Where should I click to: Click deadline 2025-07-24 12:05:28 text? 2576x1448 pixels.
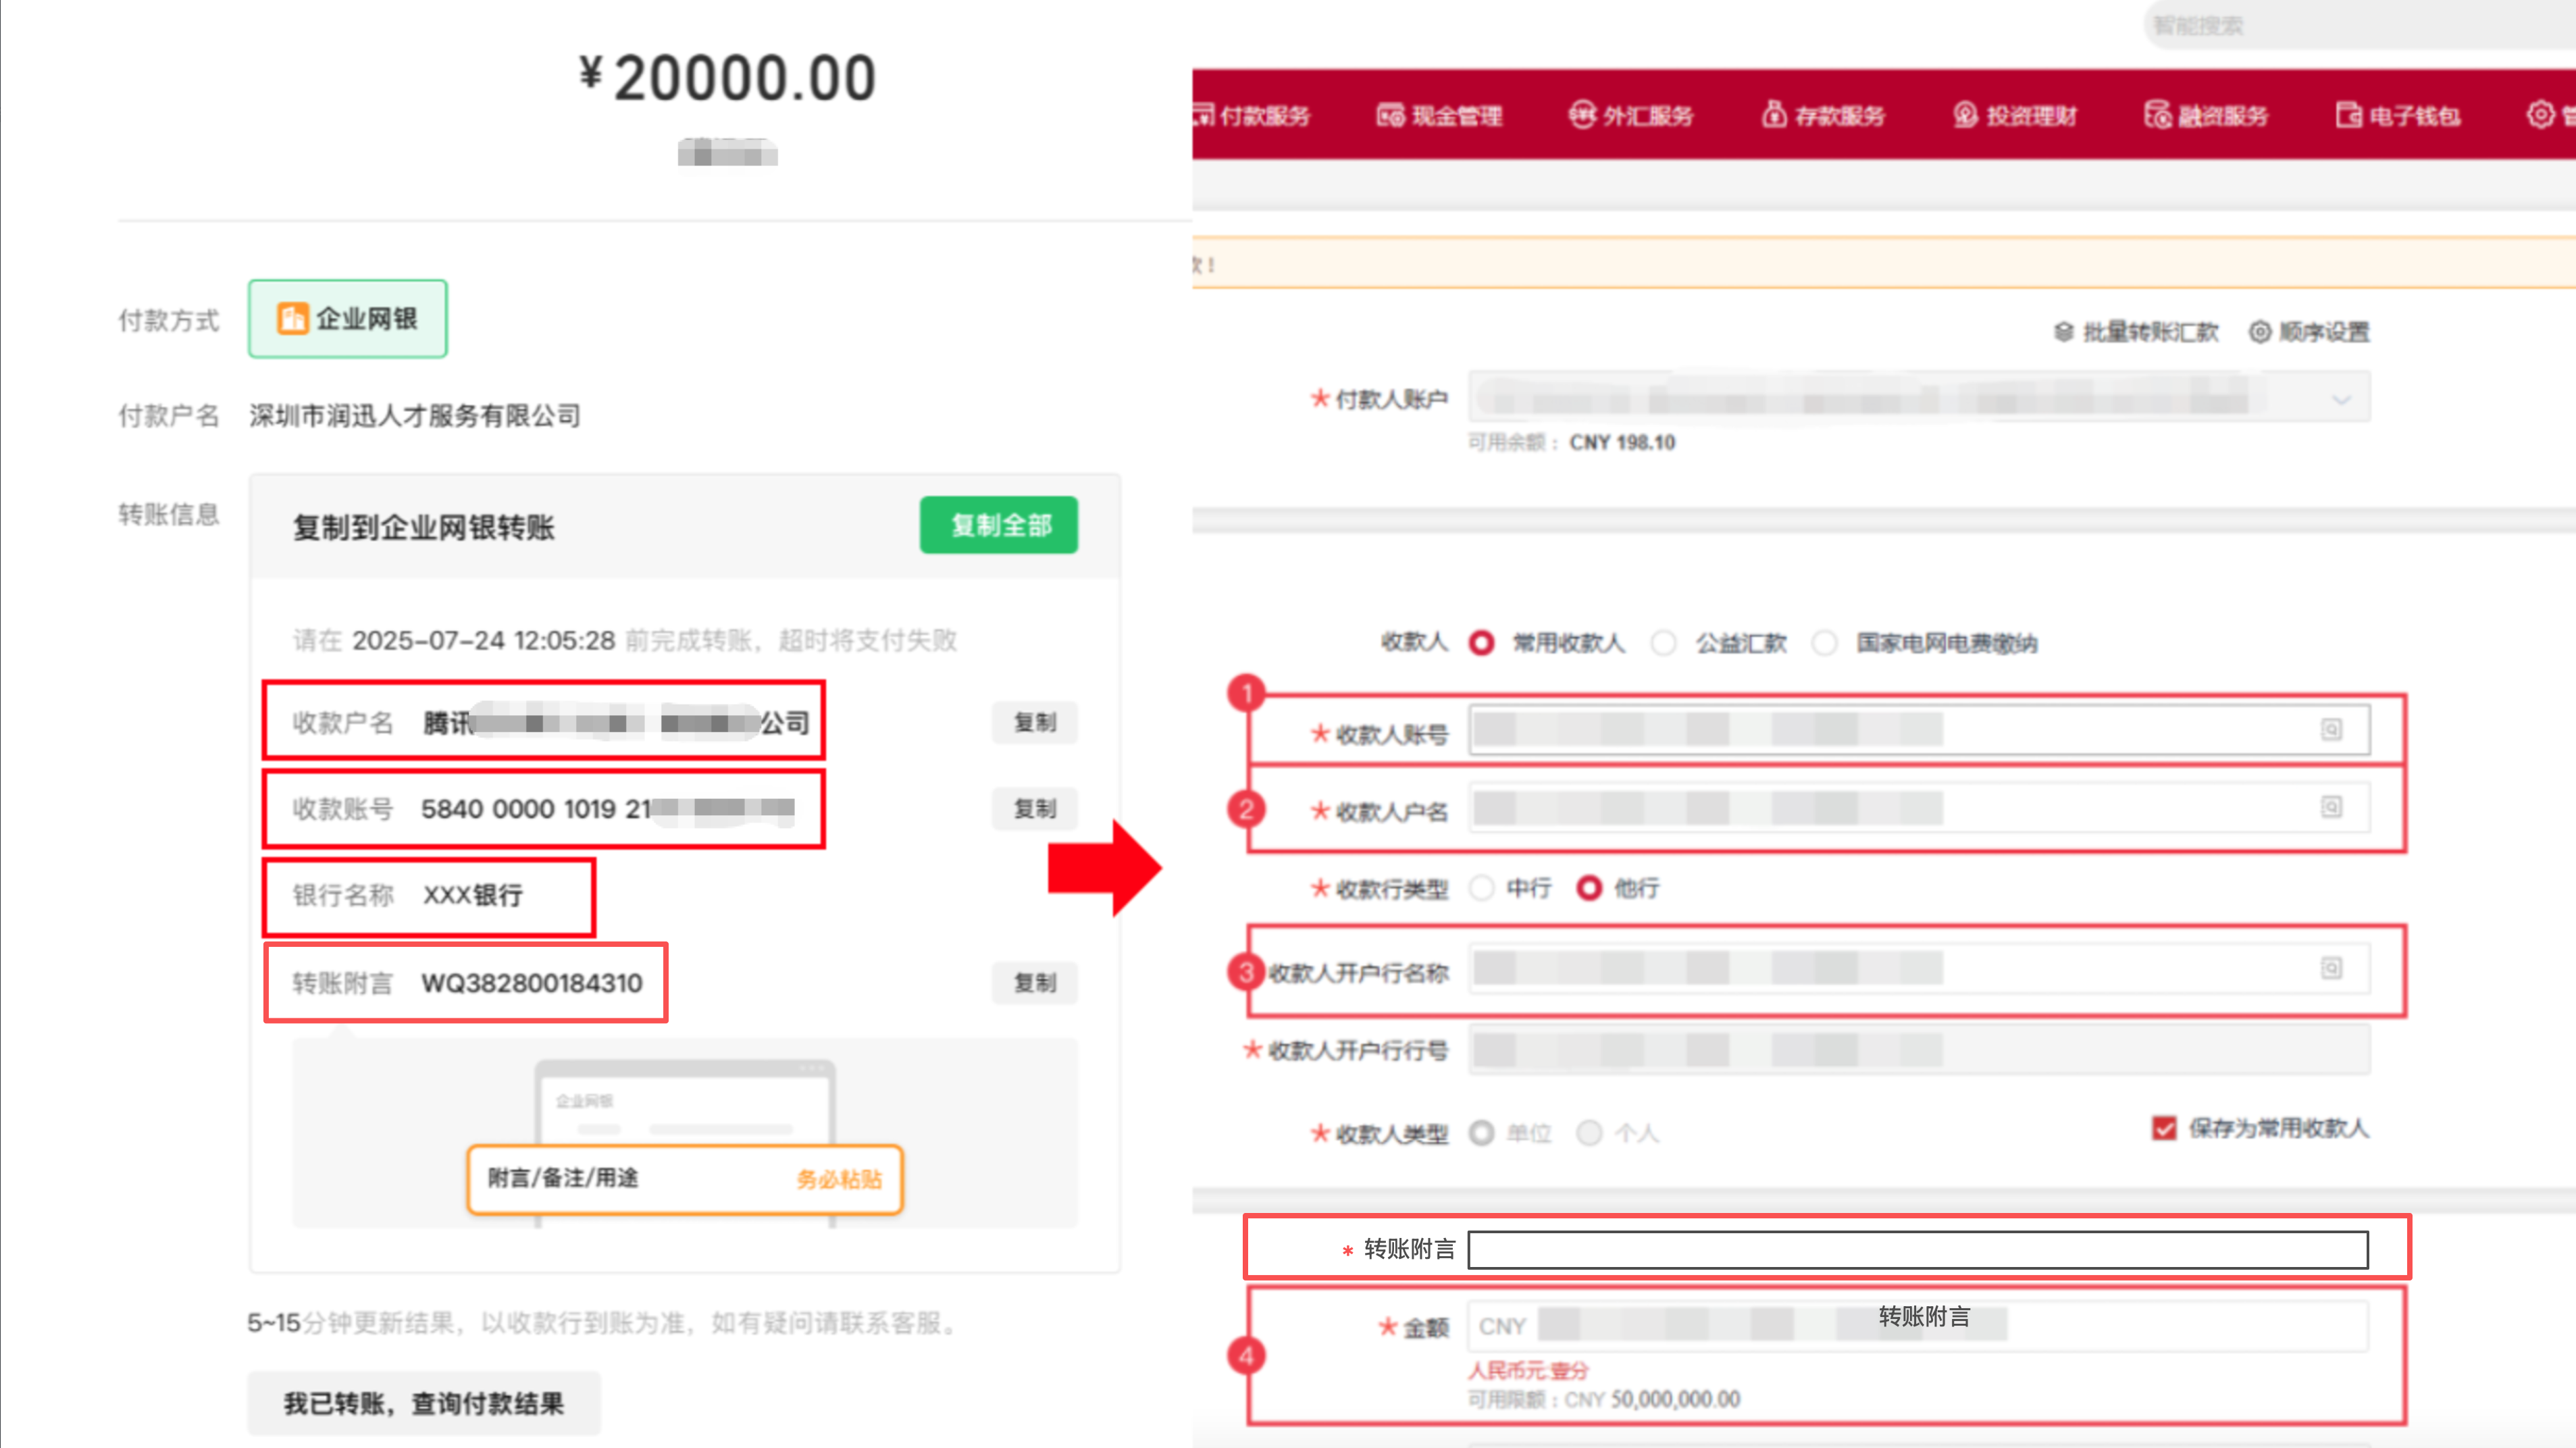pos(483,640)
